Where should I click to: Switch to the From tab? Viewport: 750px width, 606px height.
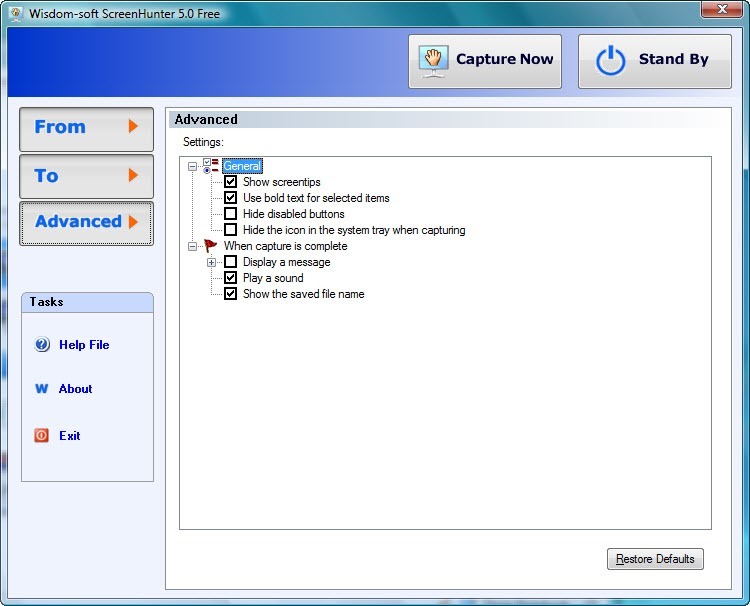coord(86,128)
